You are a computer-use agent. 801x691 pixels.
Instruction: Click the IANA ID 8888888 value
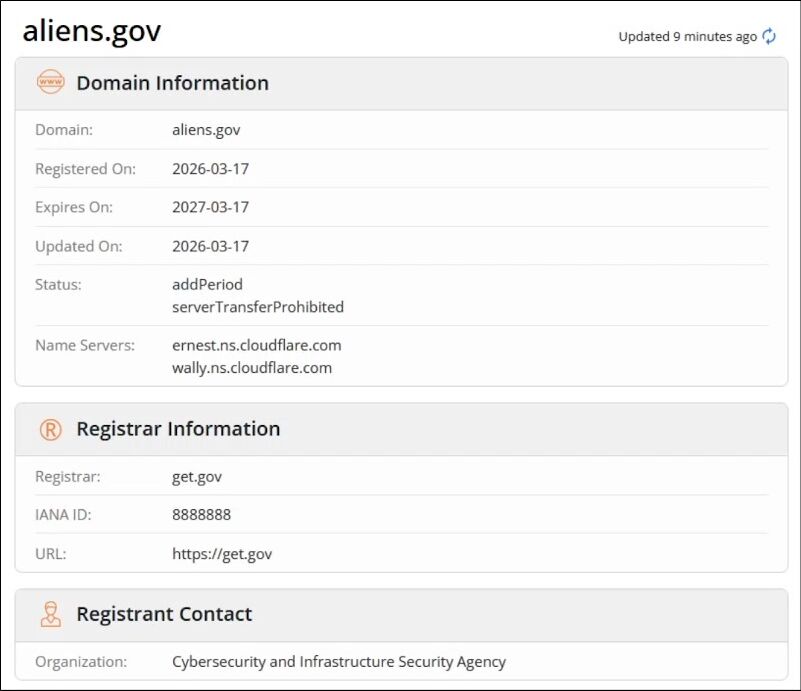[202, 515]
